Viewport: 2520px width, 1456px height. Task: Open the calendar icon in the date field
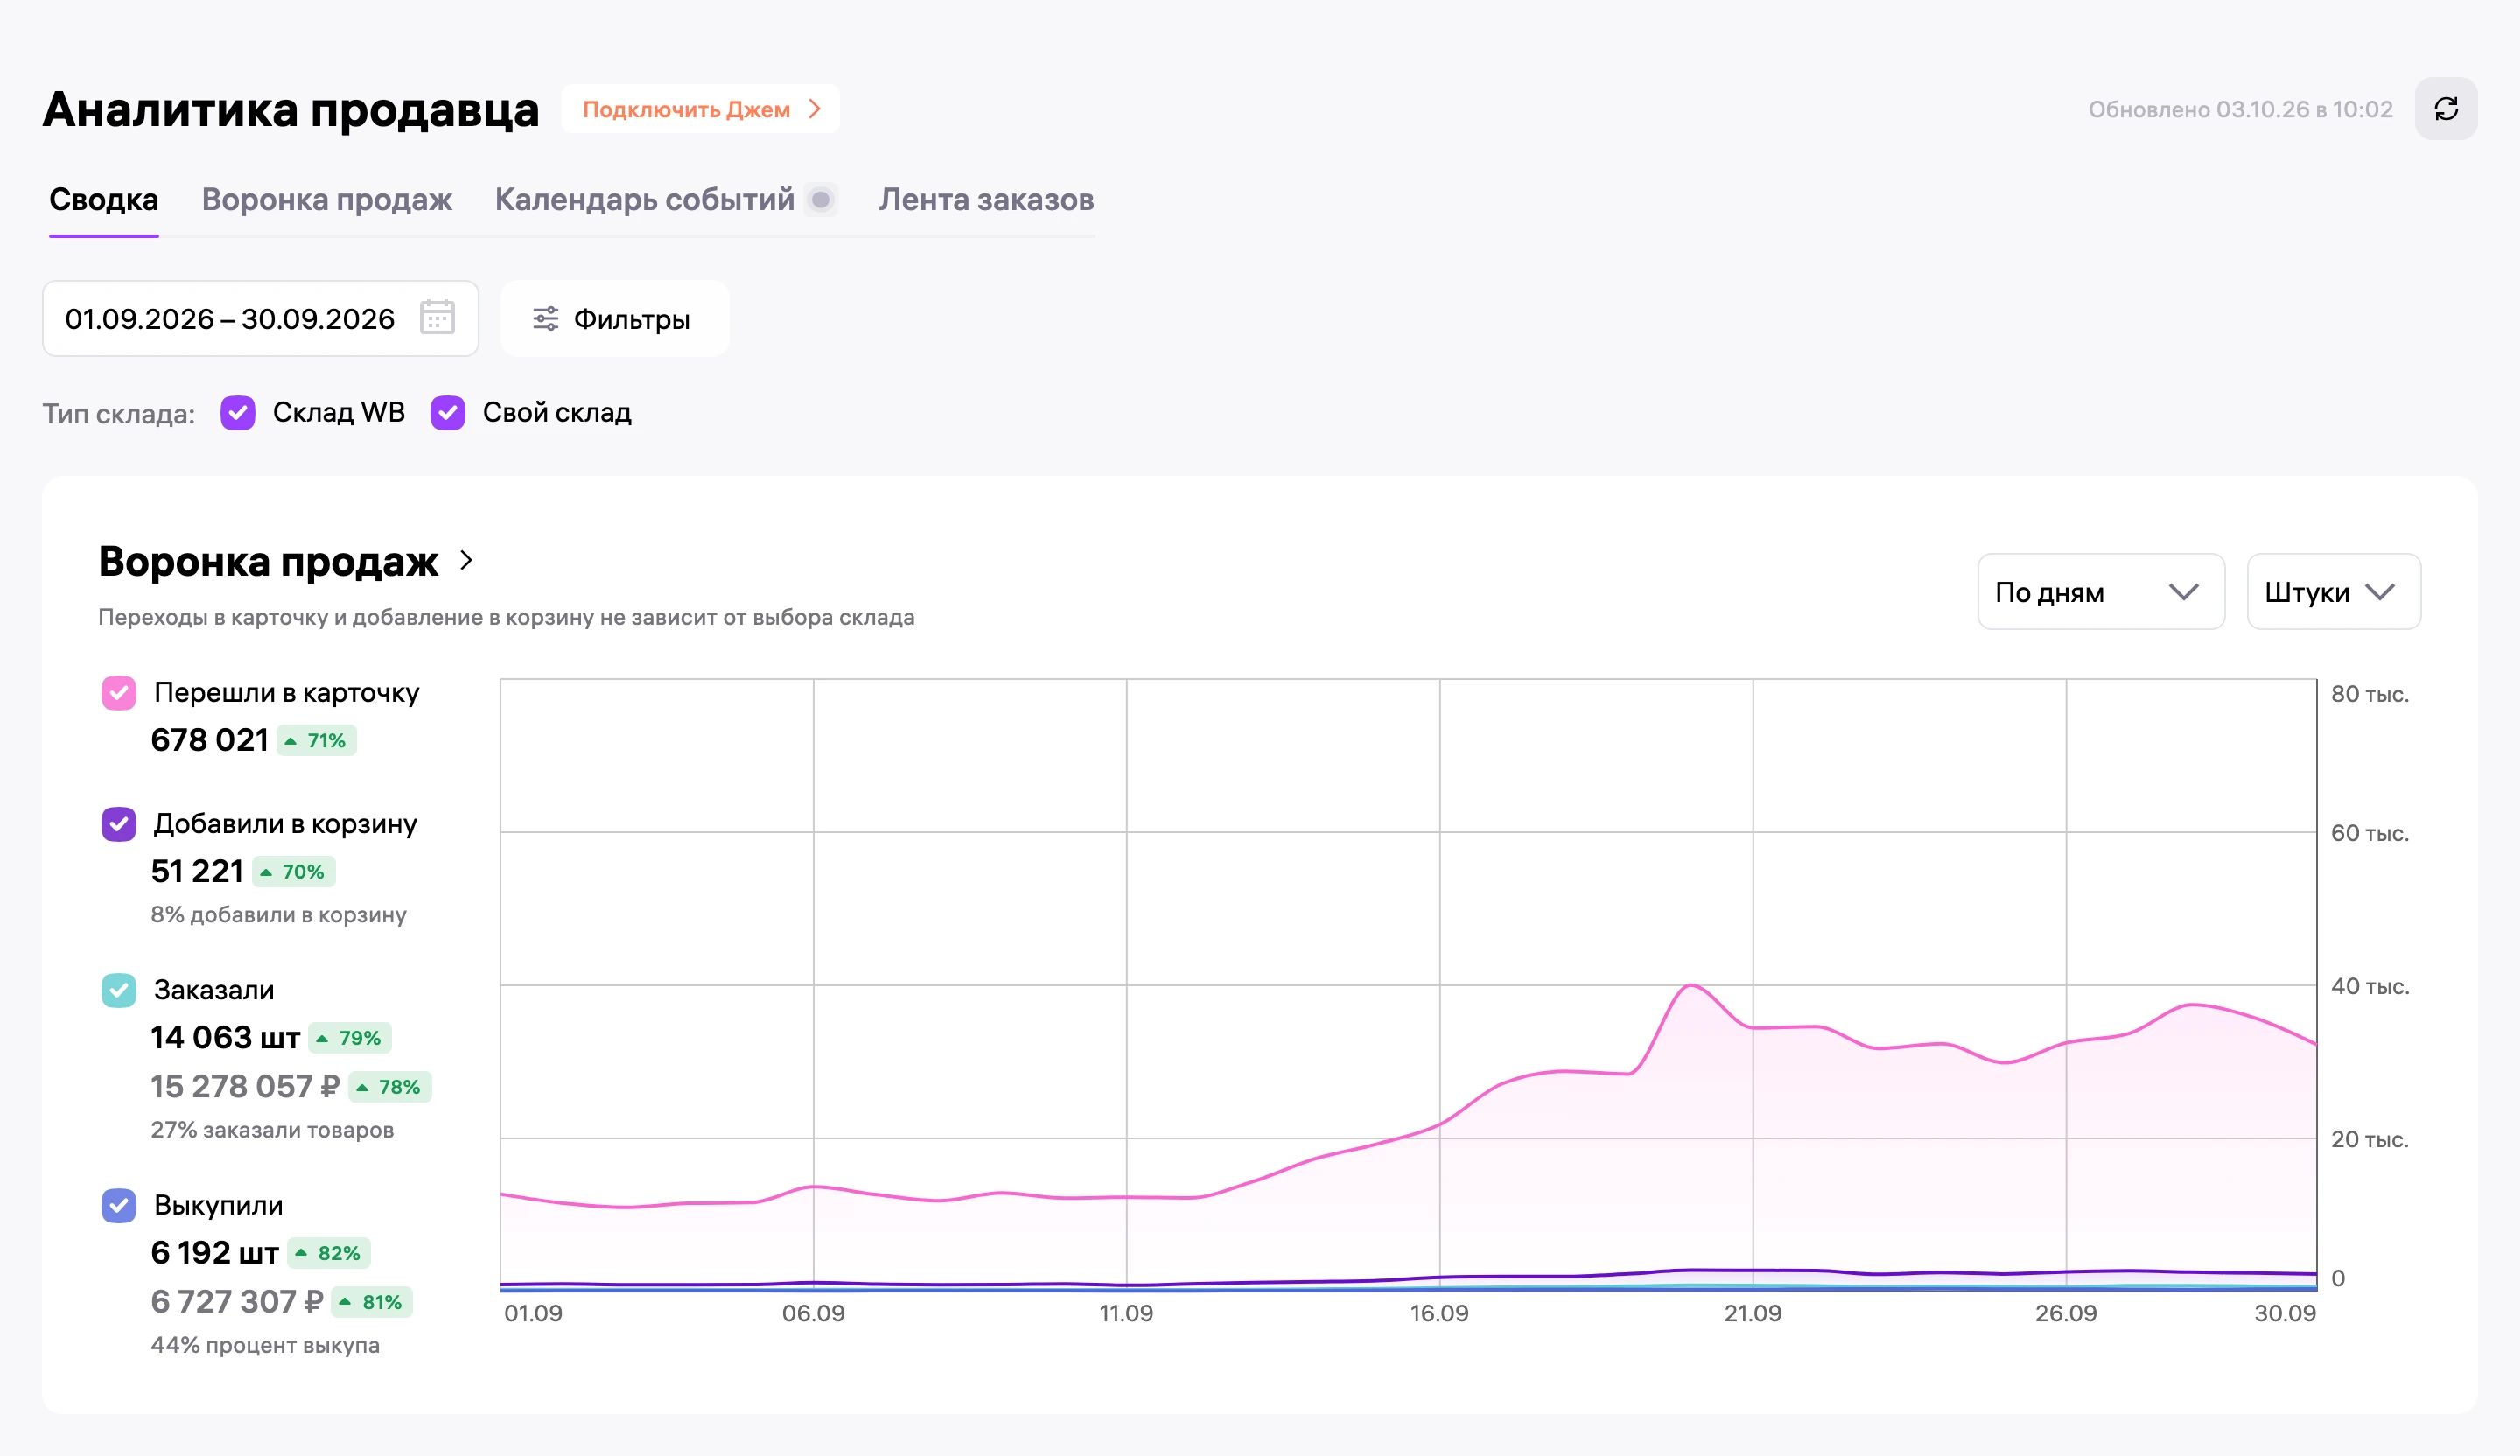pos(437,318)
